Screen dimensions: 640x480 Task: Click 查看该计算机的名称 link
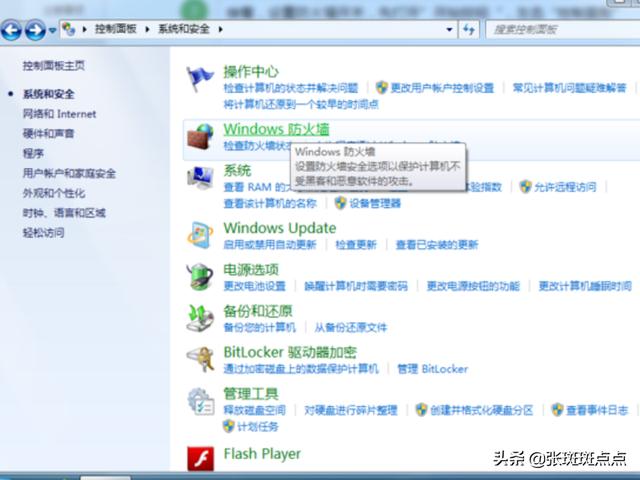(x=270, y=203)
